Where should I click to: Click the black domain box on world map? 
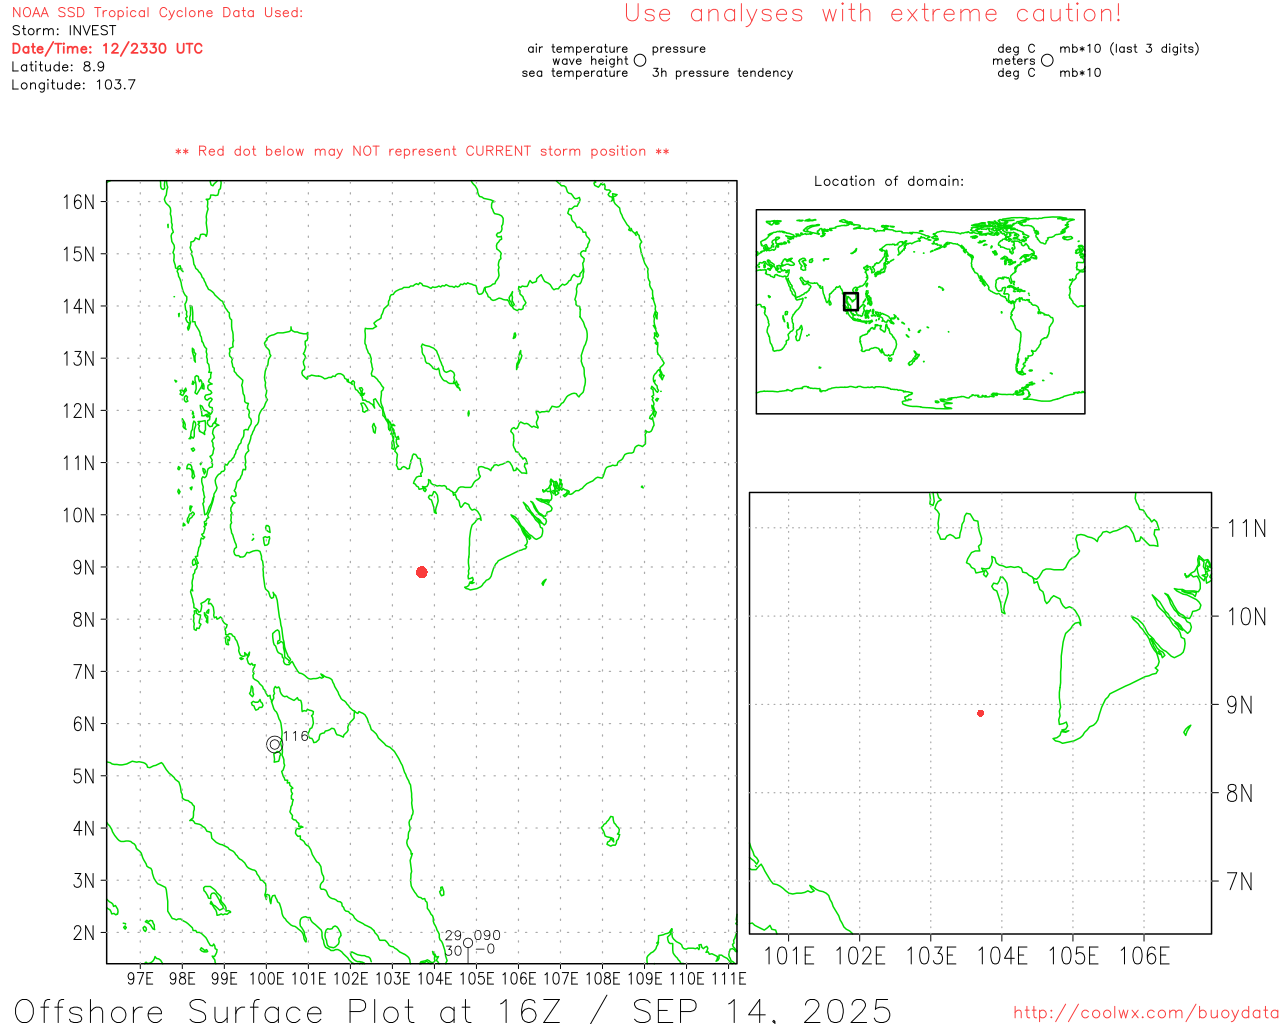[851, 301]
